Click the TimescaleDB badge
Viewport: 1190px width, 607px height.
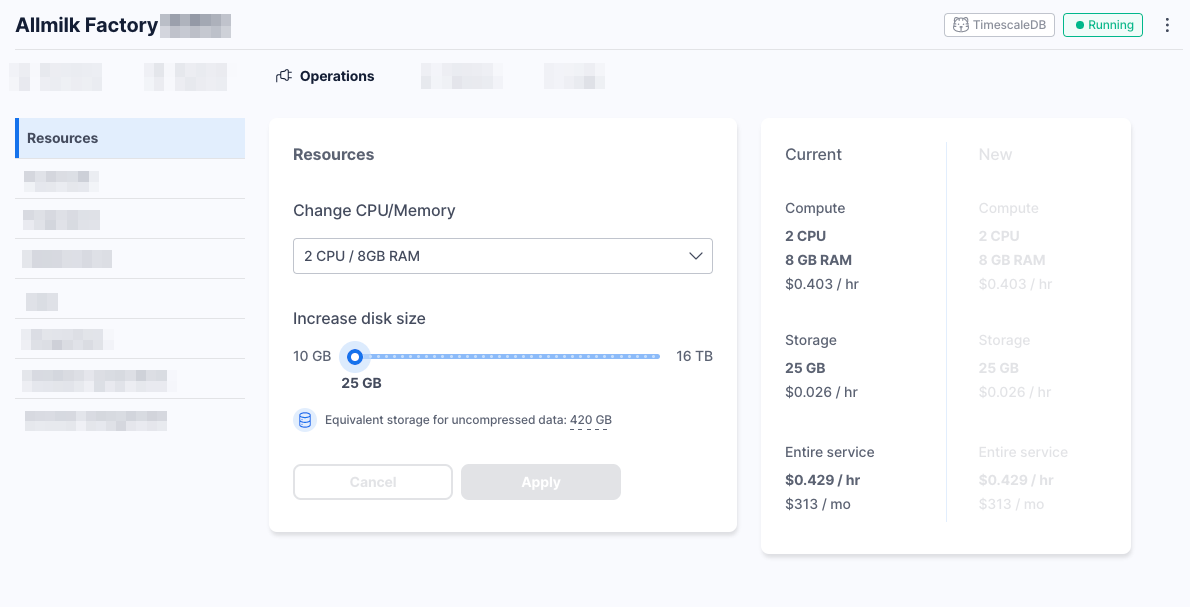tap(999, 25)
